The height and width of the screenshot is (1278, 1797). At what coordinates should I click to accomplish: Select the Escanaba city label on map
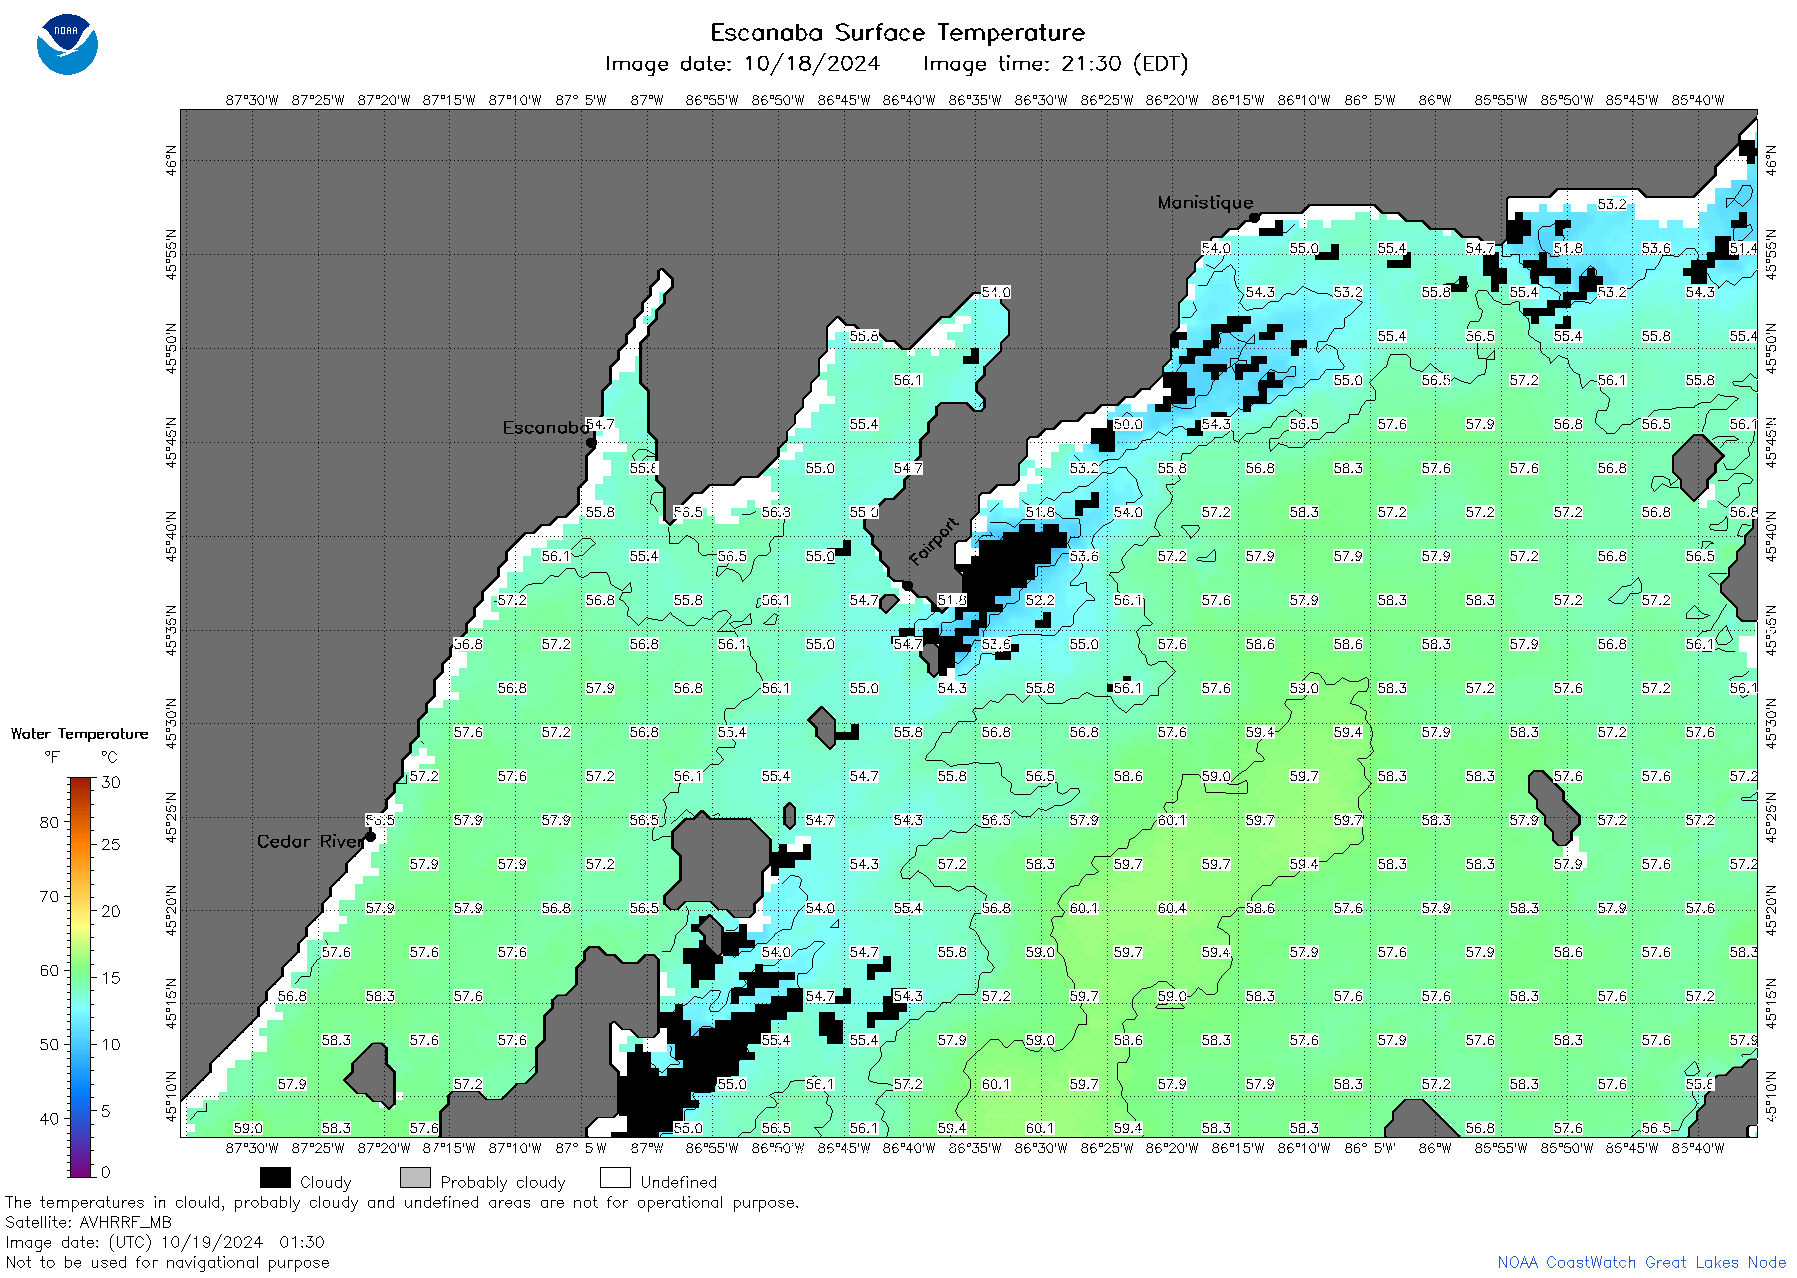pyautogui.click(x=546, y=428)
